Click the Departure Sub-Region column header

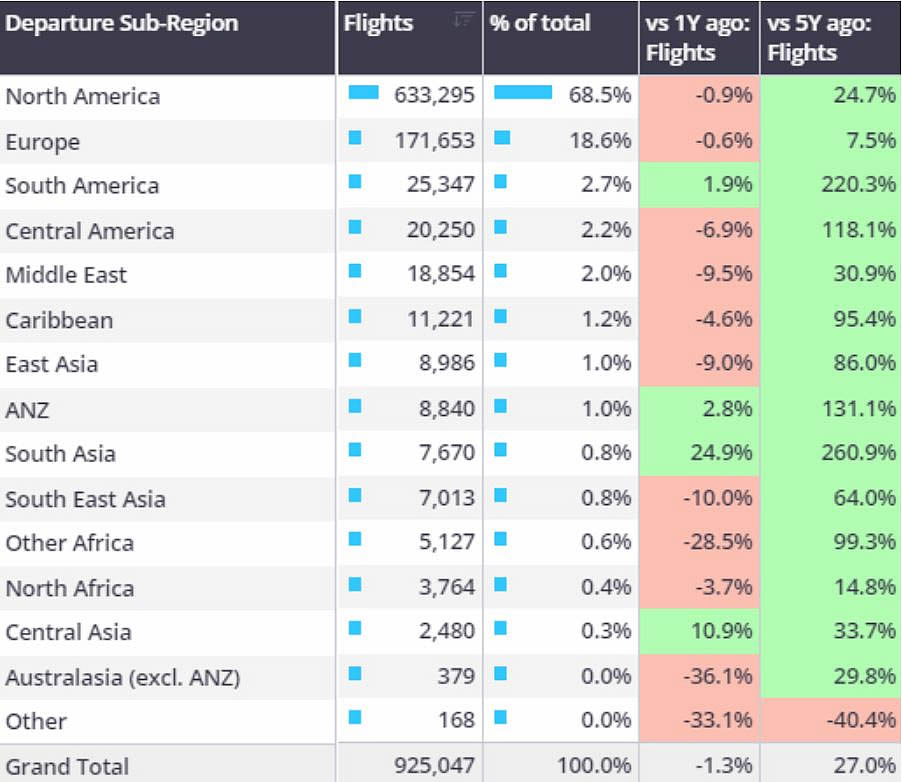point(167,37)
